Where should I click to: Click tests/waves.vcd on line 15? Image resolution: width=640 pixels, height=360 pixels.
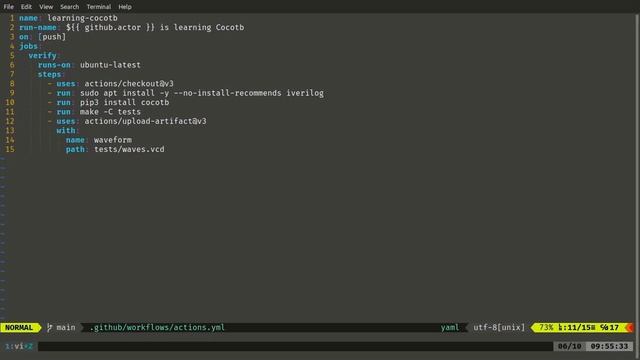(x=129, y=149)
